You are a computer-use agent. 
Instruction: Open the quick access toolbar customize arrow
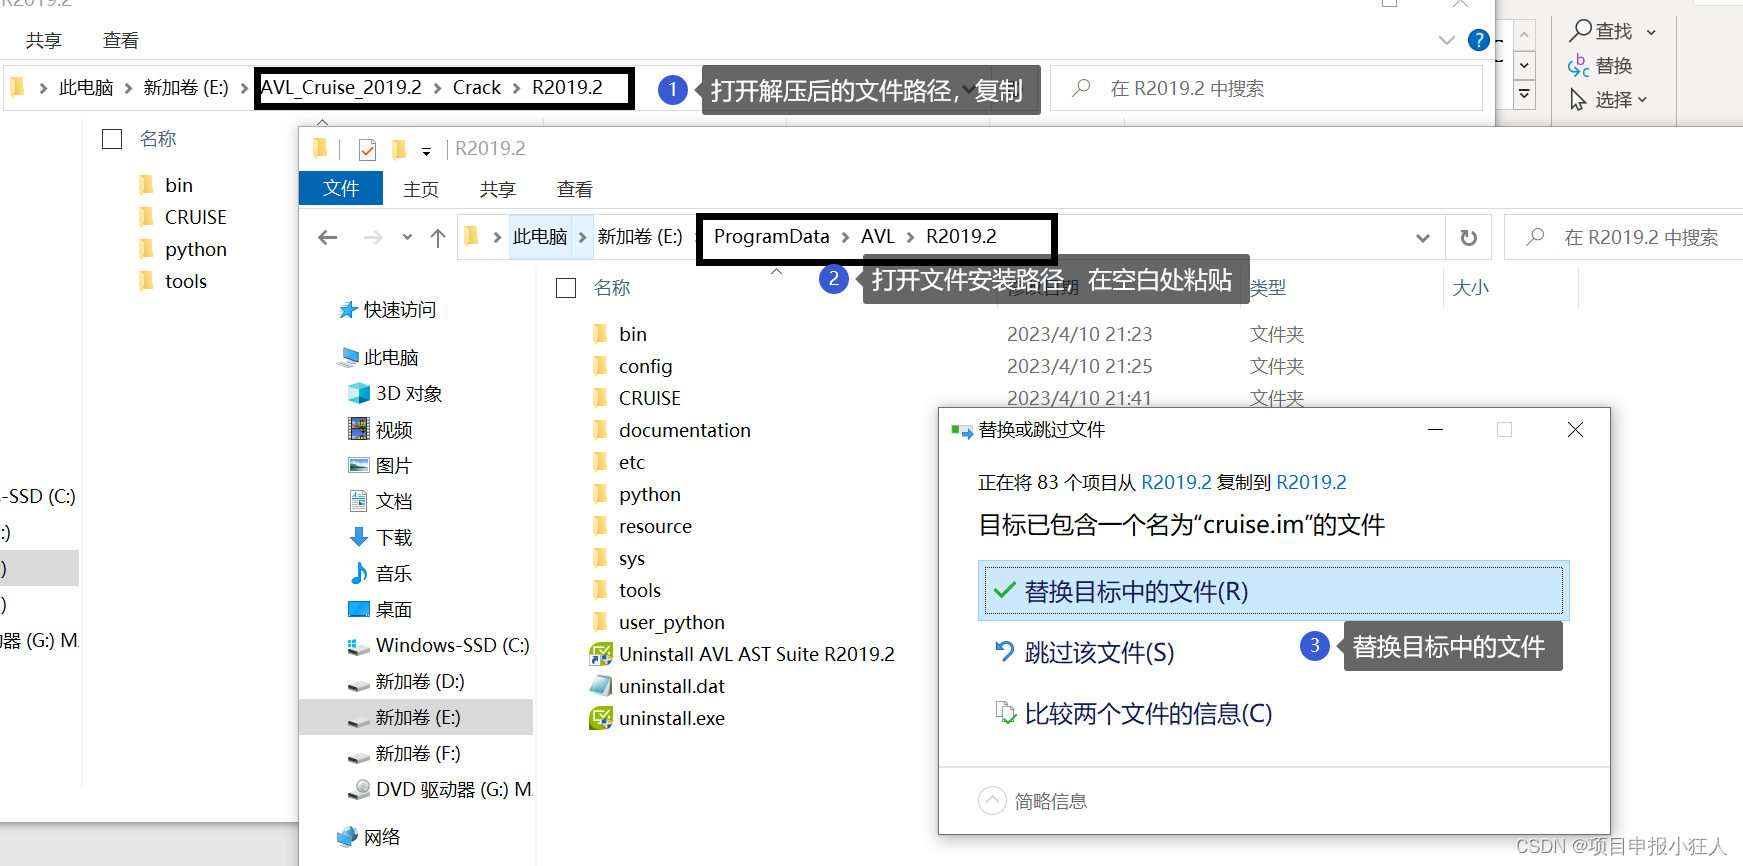pyautogui.click(x=426, y=151)
